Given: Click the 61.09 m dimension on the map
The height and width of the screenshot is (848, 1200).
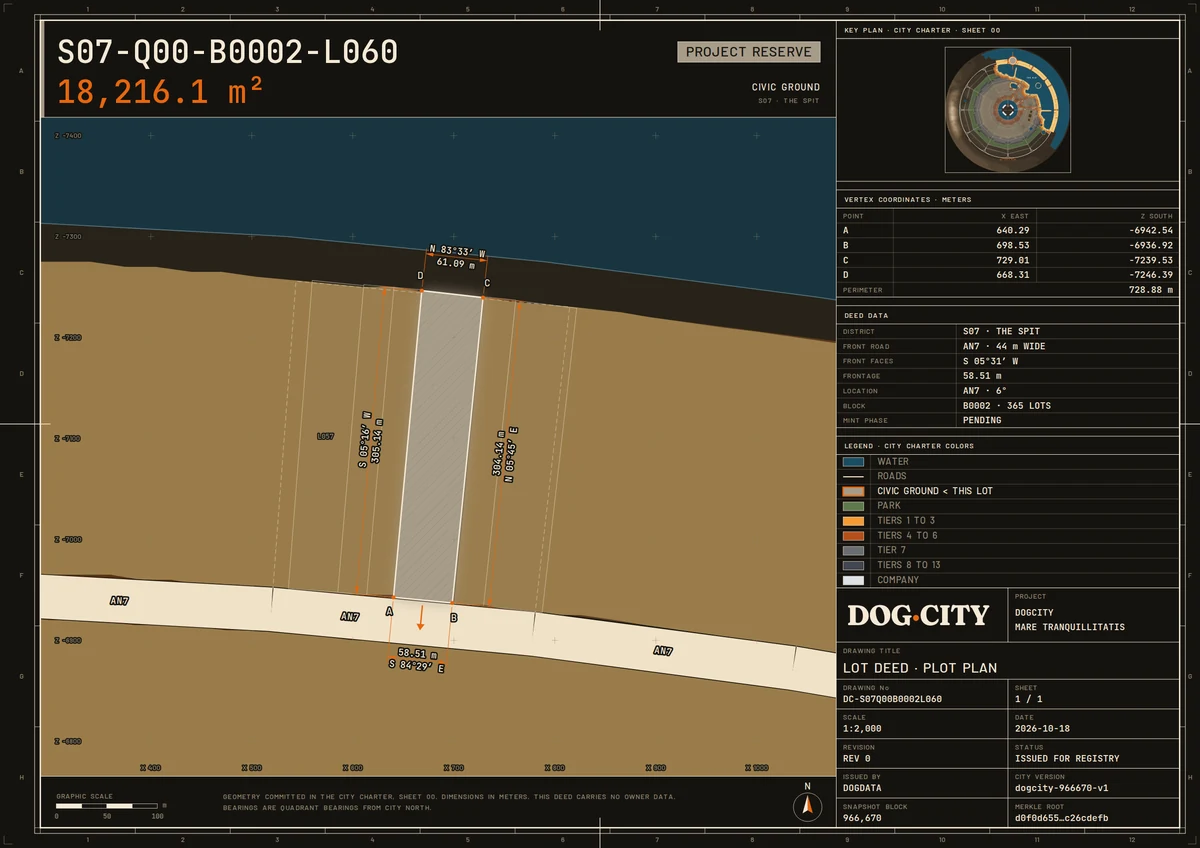Looking at the screenshot, I should point(455,262).
